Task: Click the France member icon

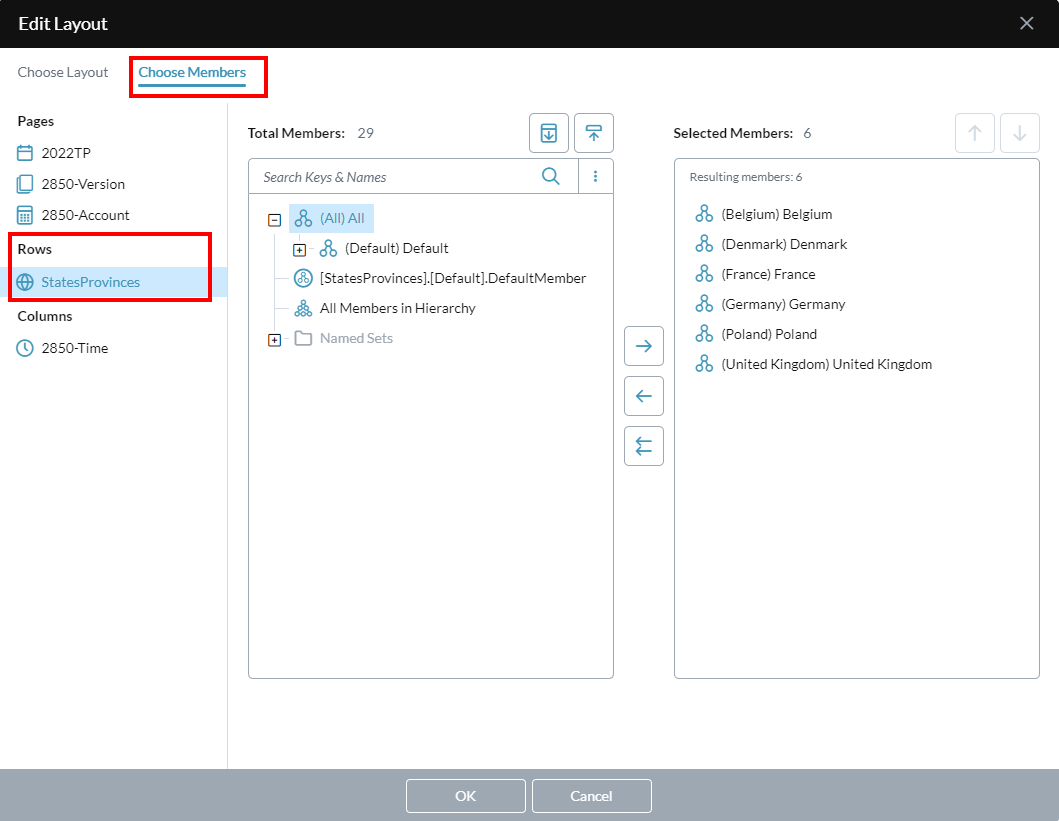Action: (x=704, y=274)
